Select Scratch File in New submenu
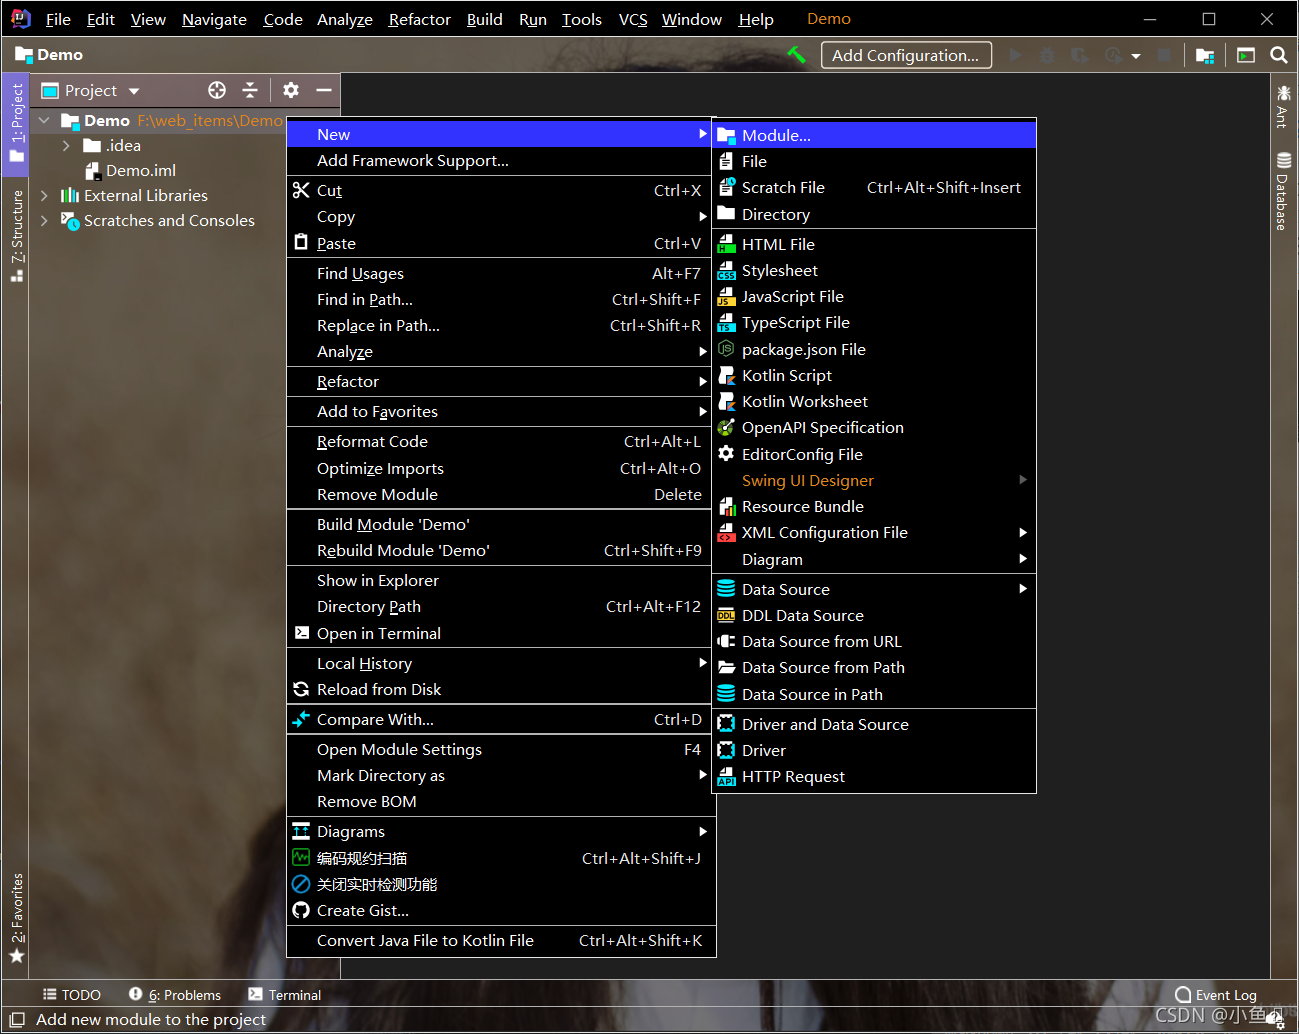 (874, 187)
